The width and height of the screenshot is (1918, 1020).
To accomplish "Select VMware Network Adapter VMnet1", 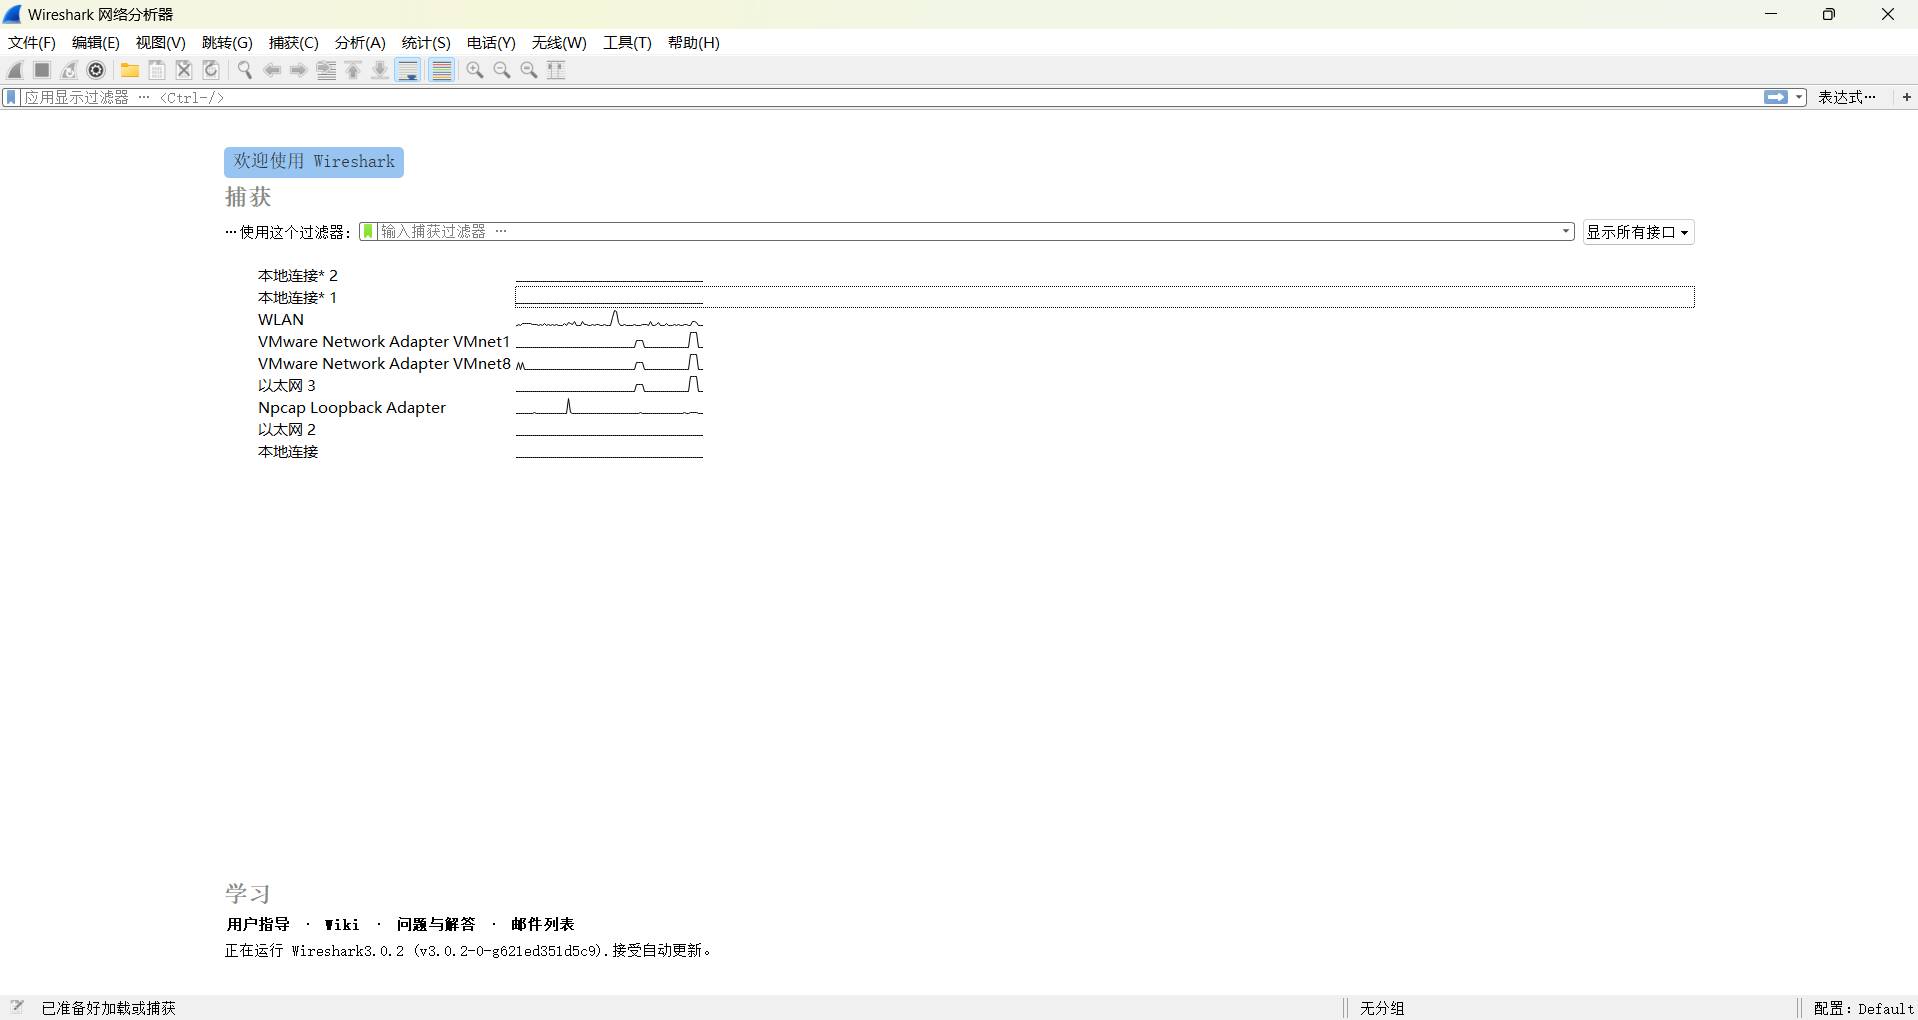I will click(384, 342).
